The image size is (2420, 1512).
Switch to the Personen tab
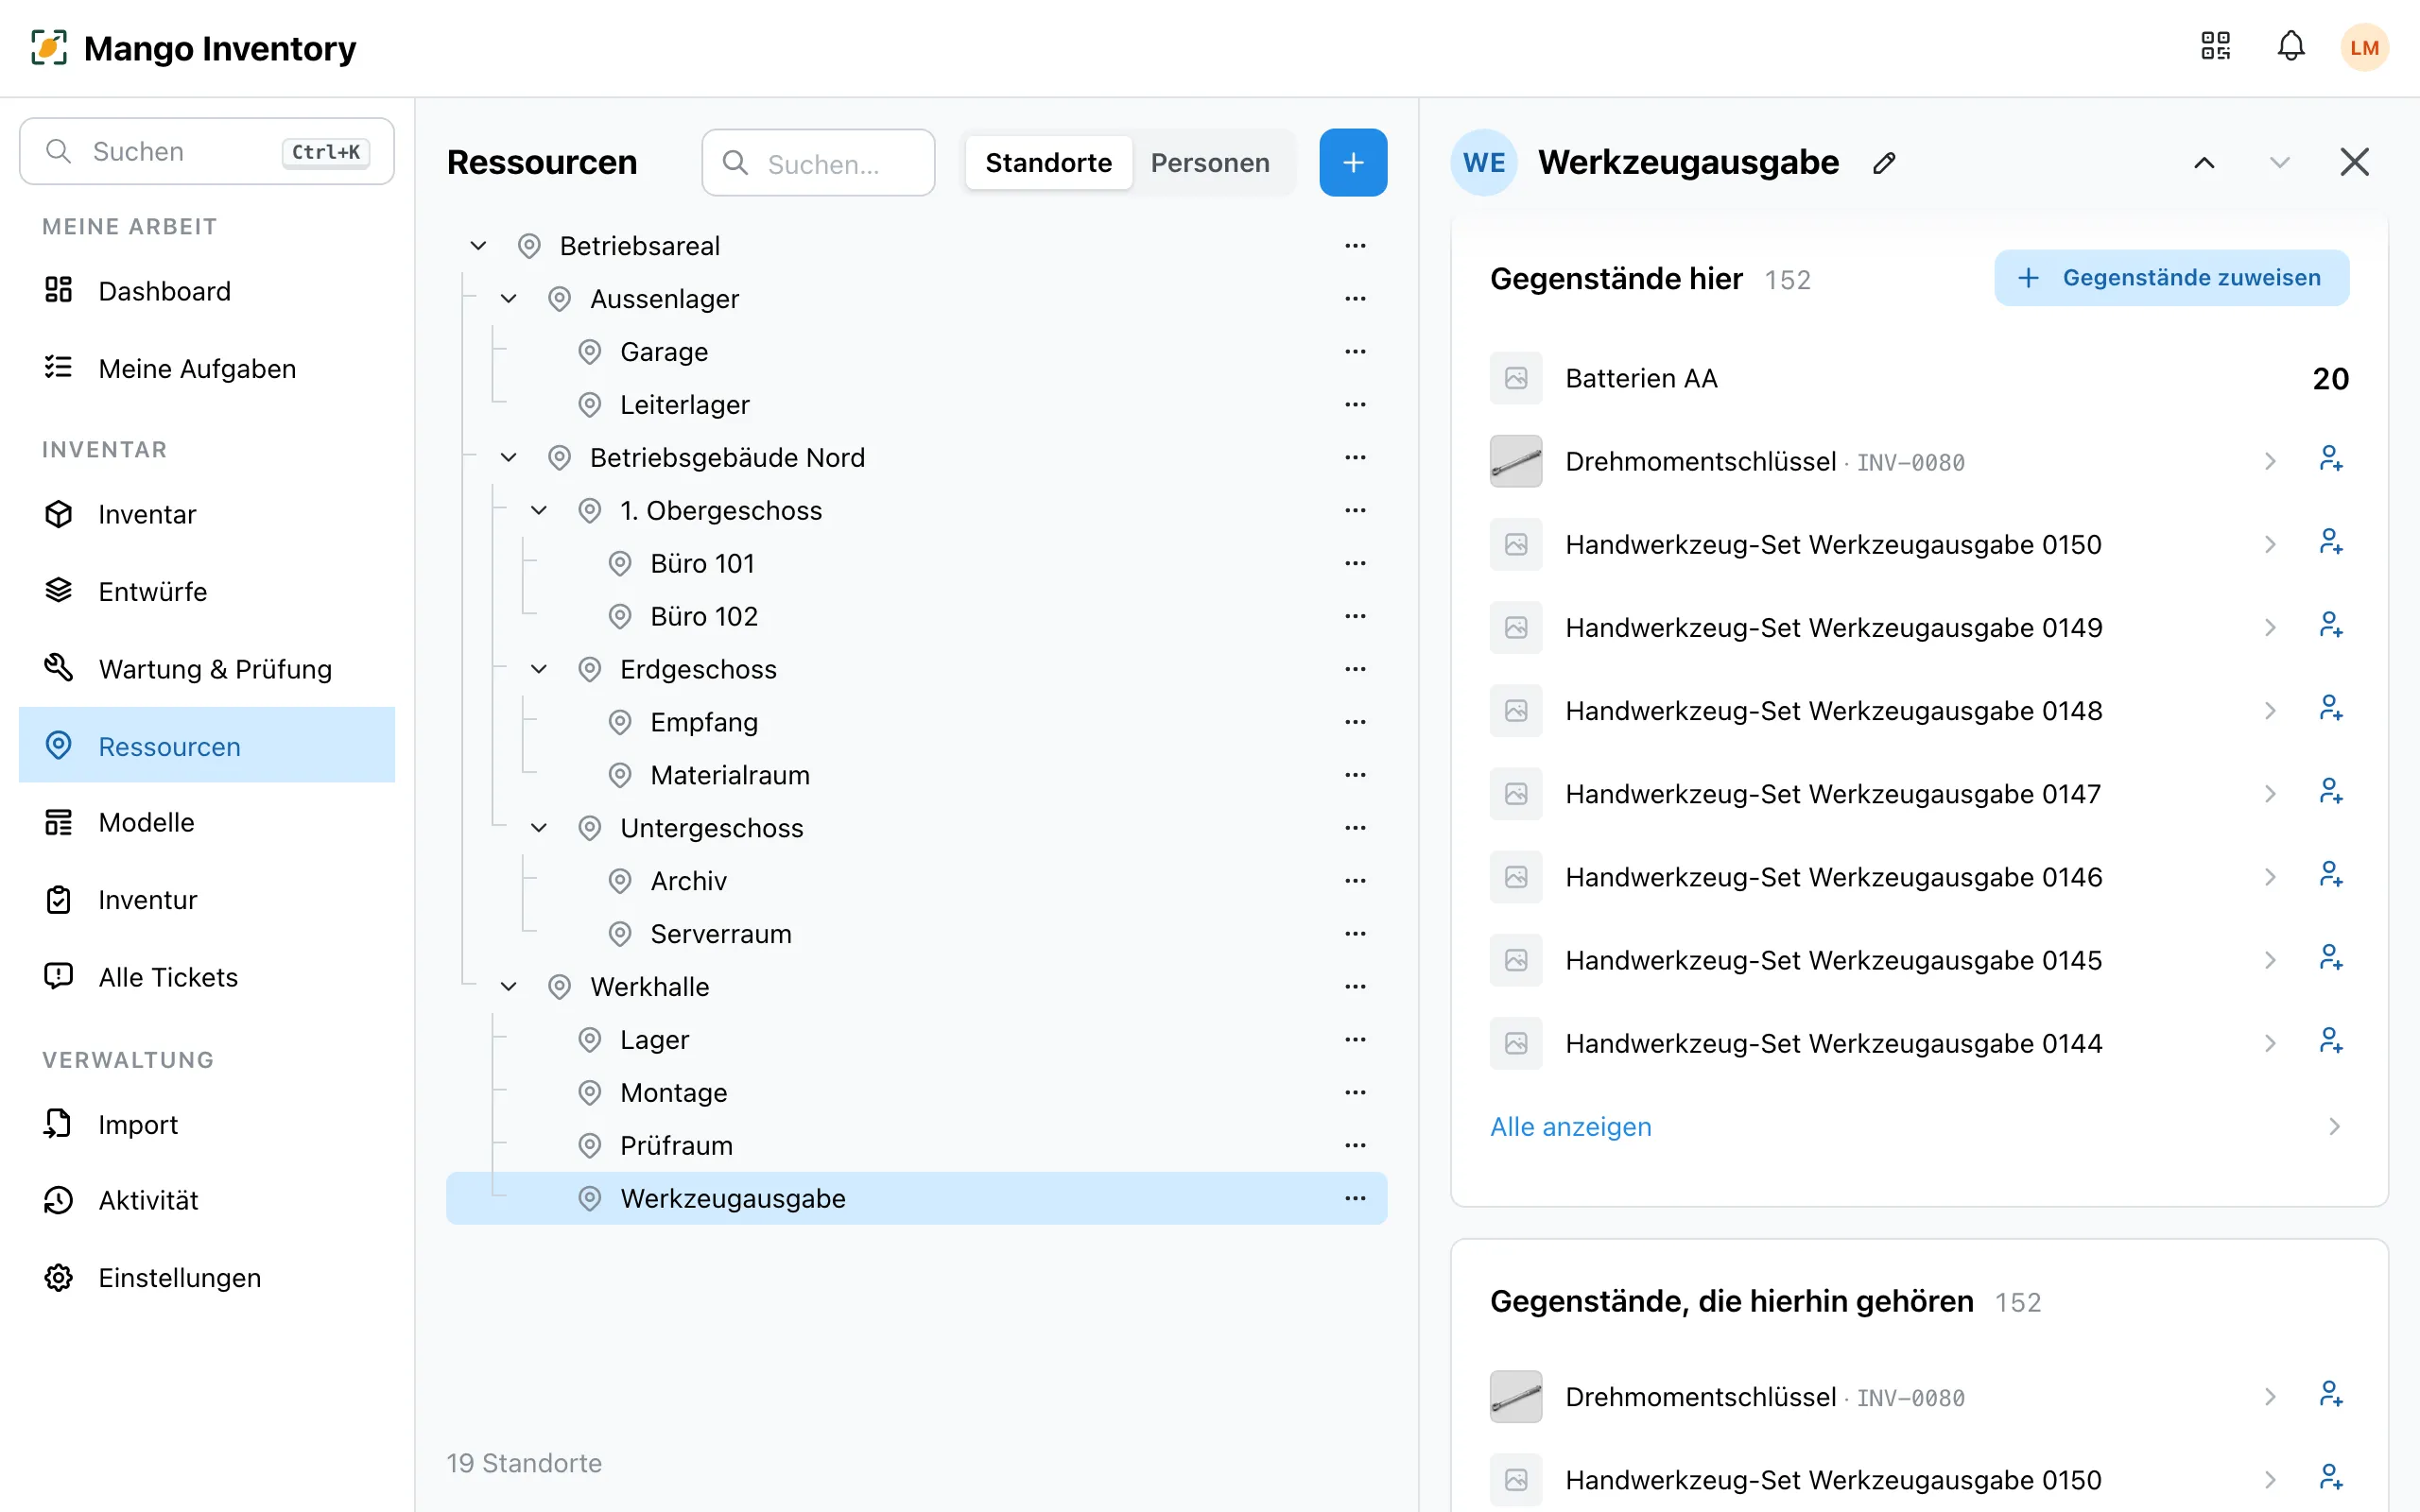1209,163
